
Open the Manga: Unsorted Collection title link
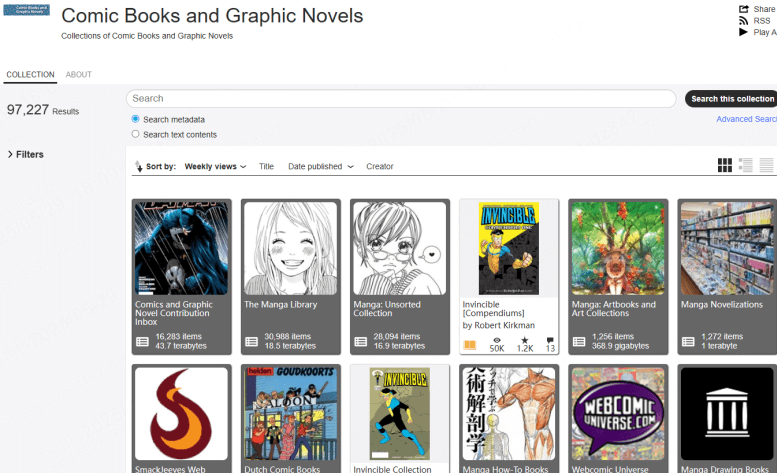click(387, 309)
